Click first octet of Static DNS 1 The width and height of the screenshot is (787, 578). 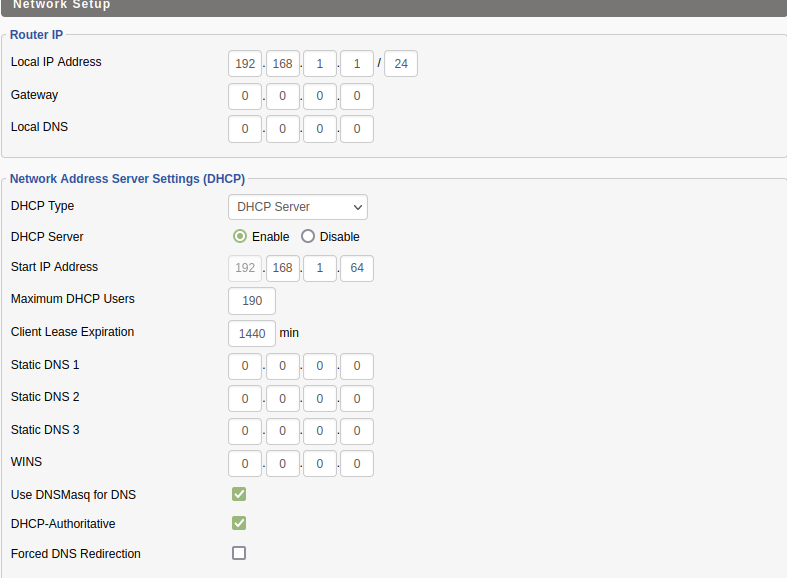[x=245, y=366]
